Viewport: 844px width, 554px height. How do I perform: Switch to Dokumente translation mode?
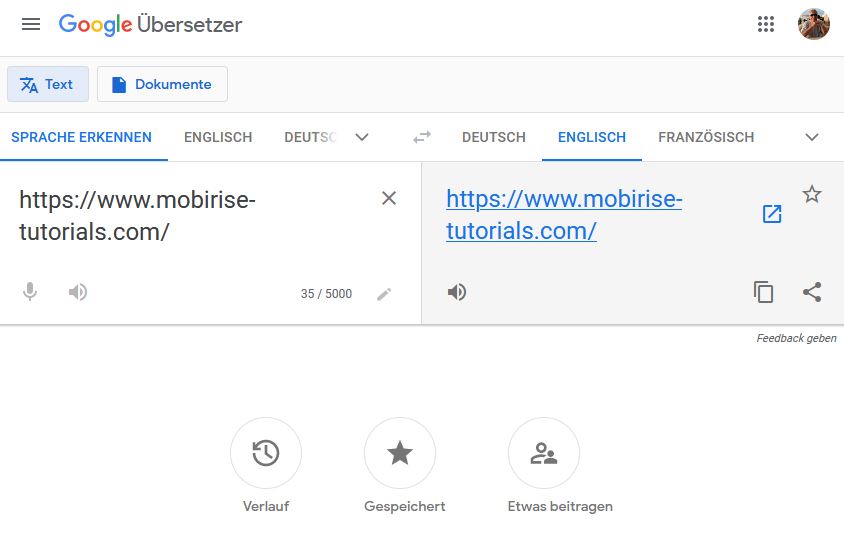coord(162,84)
